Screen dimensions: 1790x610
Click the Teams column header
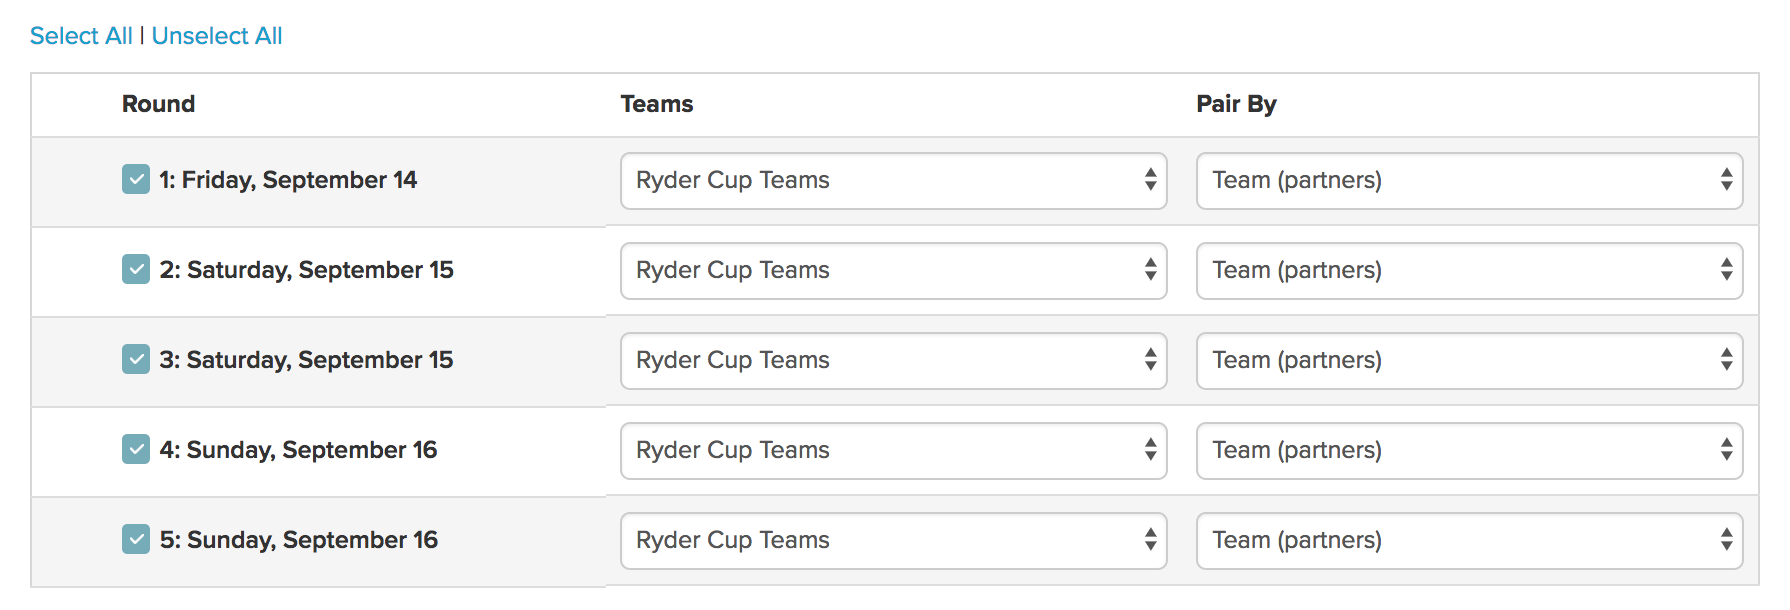pyautogui.click(x=656, y=104)
